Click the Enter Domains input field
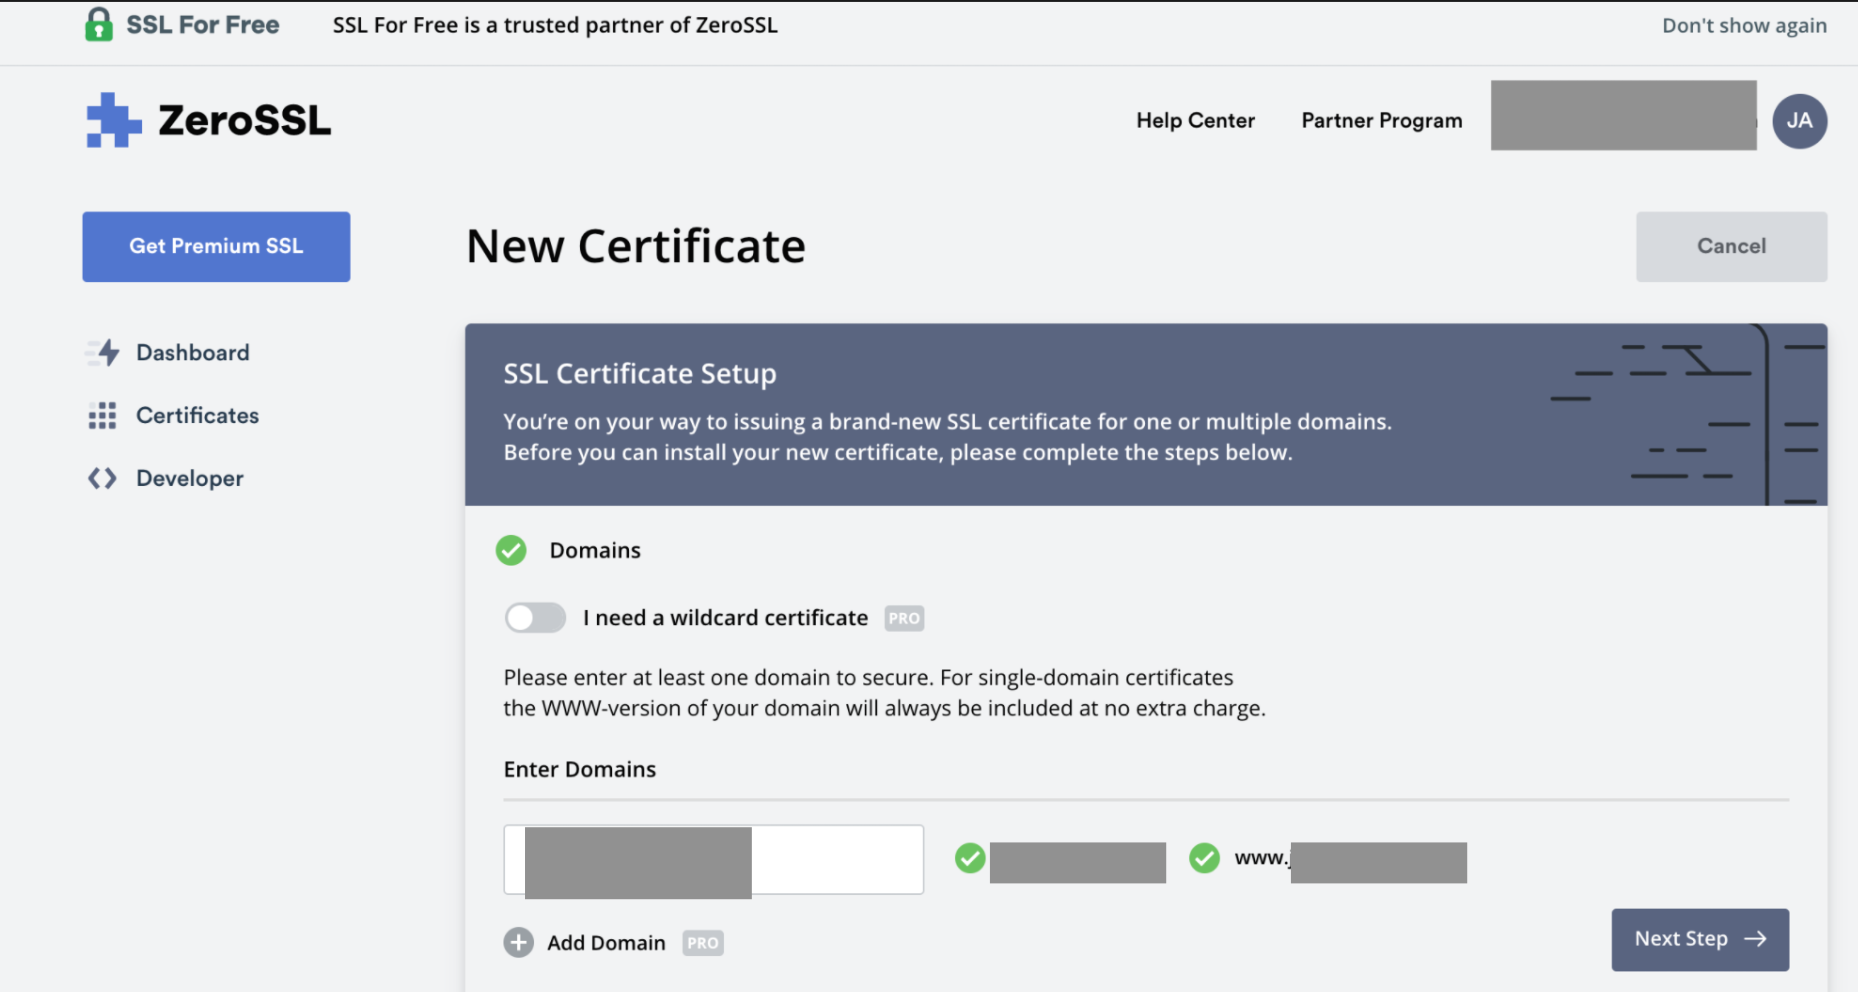Screen dimensions: 1858x992 click(713, 859)
